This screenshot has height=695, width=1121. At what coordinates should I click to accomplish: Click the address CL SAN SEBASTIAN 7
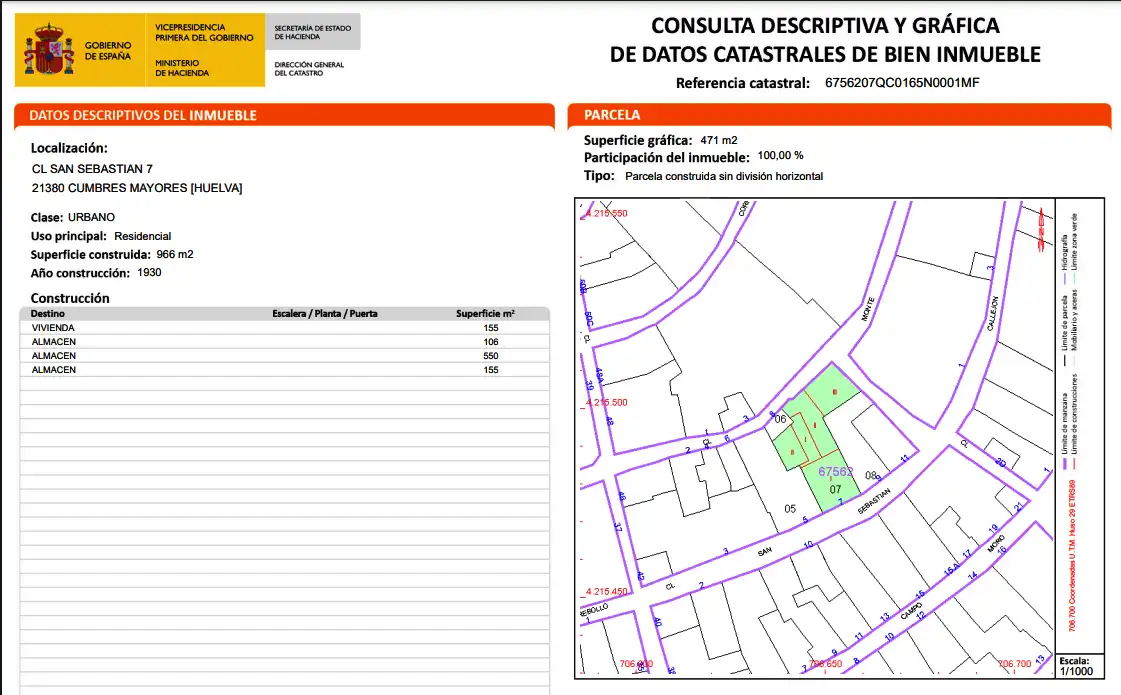pyautogui.click(x=92, y=169)
